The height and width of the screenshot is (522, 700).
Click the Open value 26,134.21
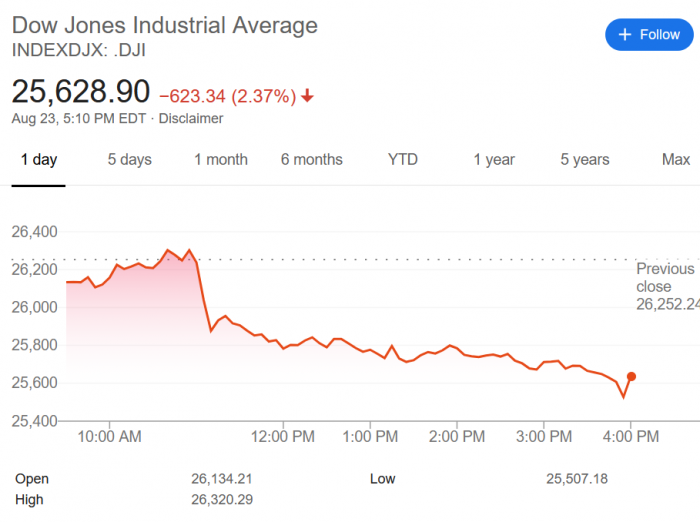pyautogui.click(x=222, y=479)
